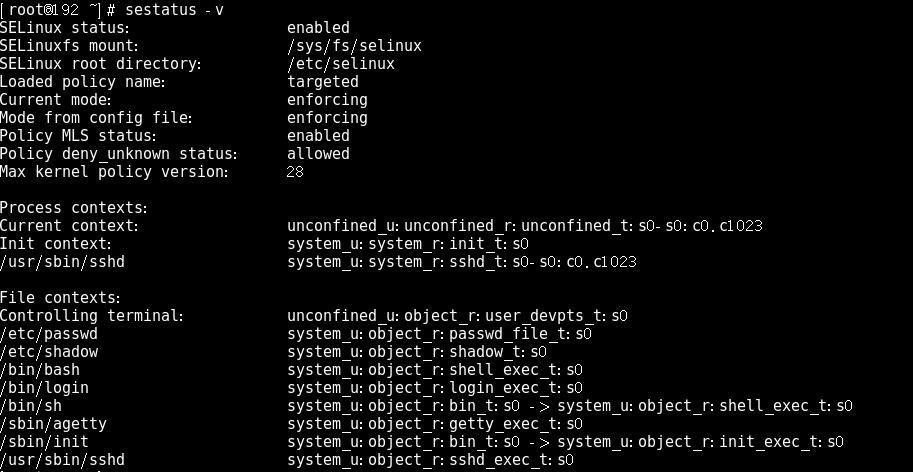Click the Controlling terminal label
Screen dimensions: 913x472
[x=92, y=316]
